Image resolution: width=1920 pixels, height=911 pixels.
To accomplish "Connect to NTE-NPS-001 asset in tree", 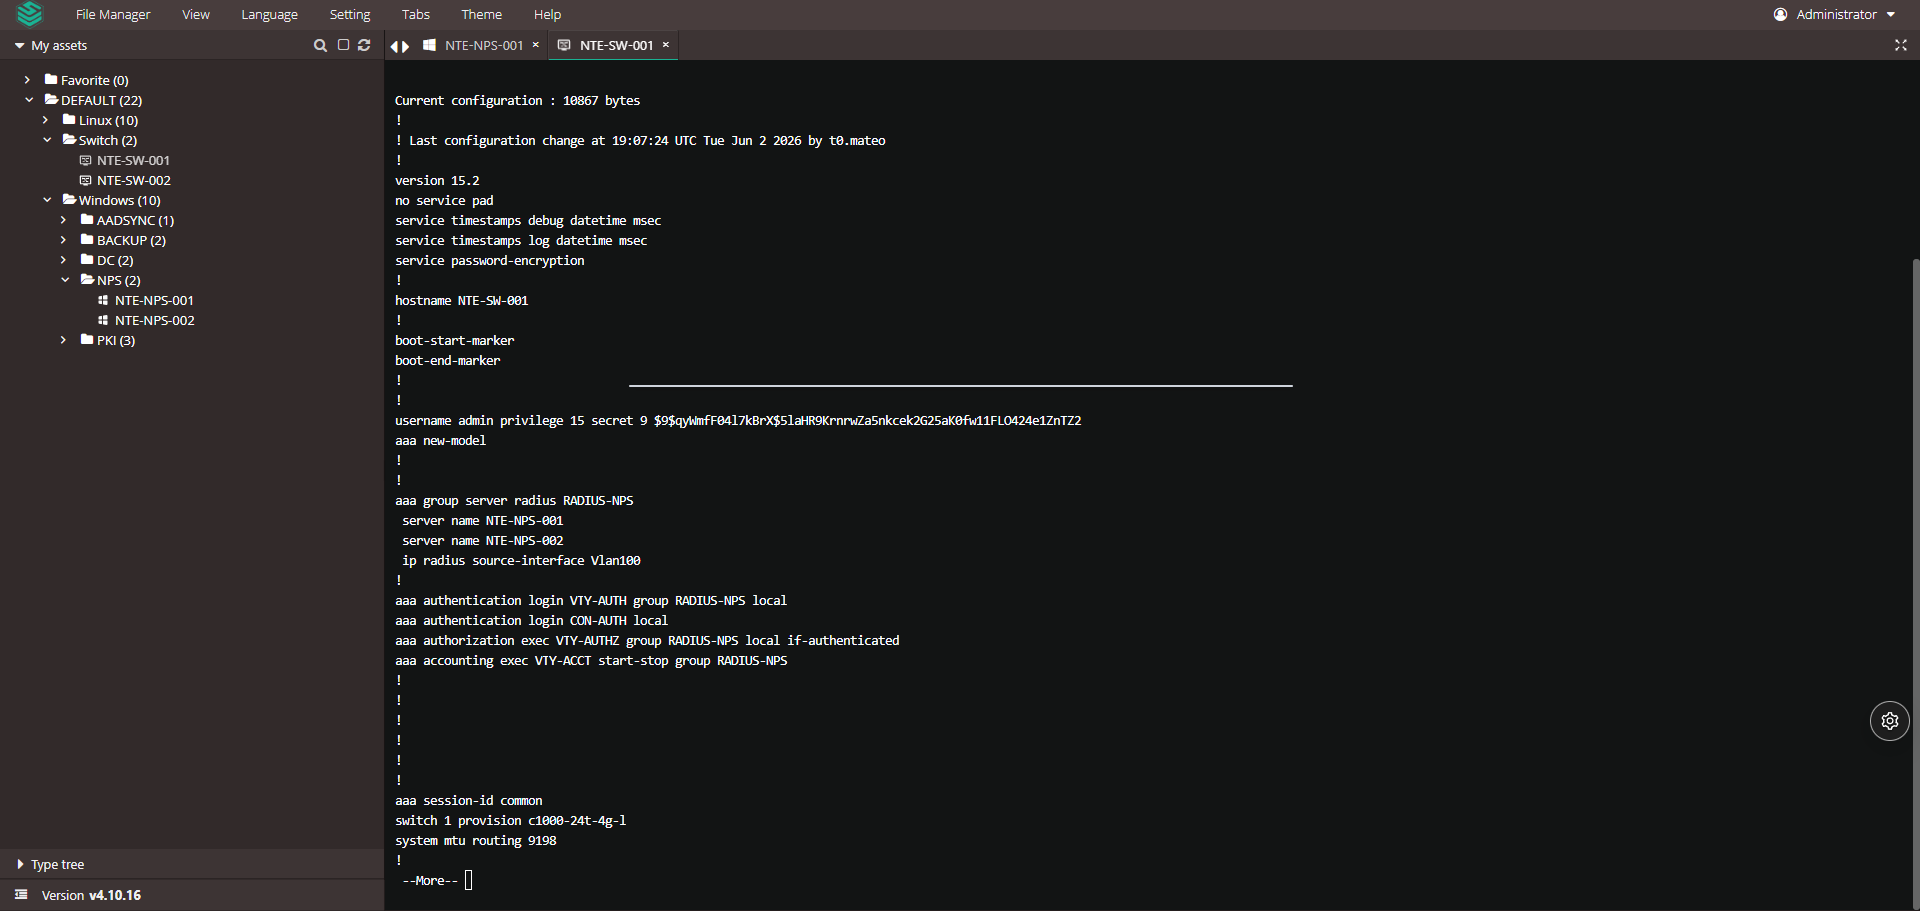I will click(x=154, y=300).
